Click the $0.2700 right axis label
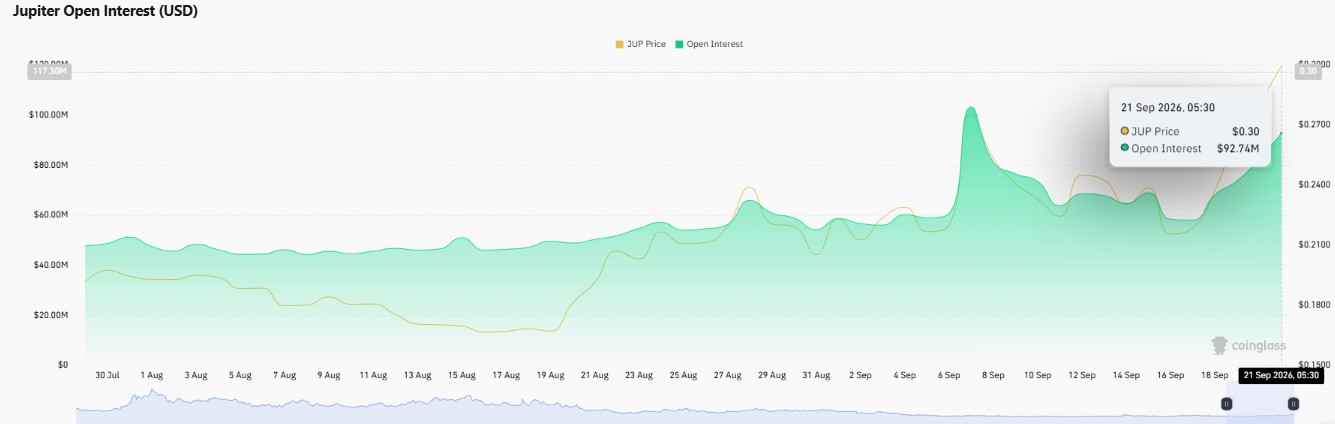Viewport: 1335px width, 424px height. tap(1315, 125)
